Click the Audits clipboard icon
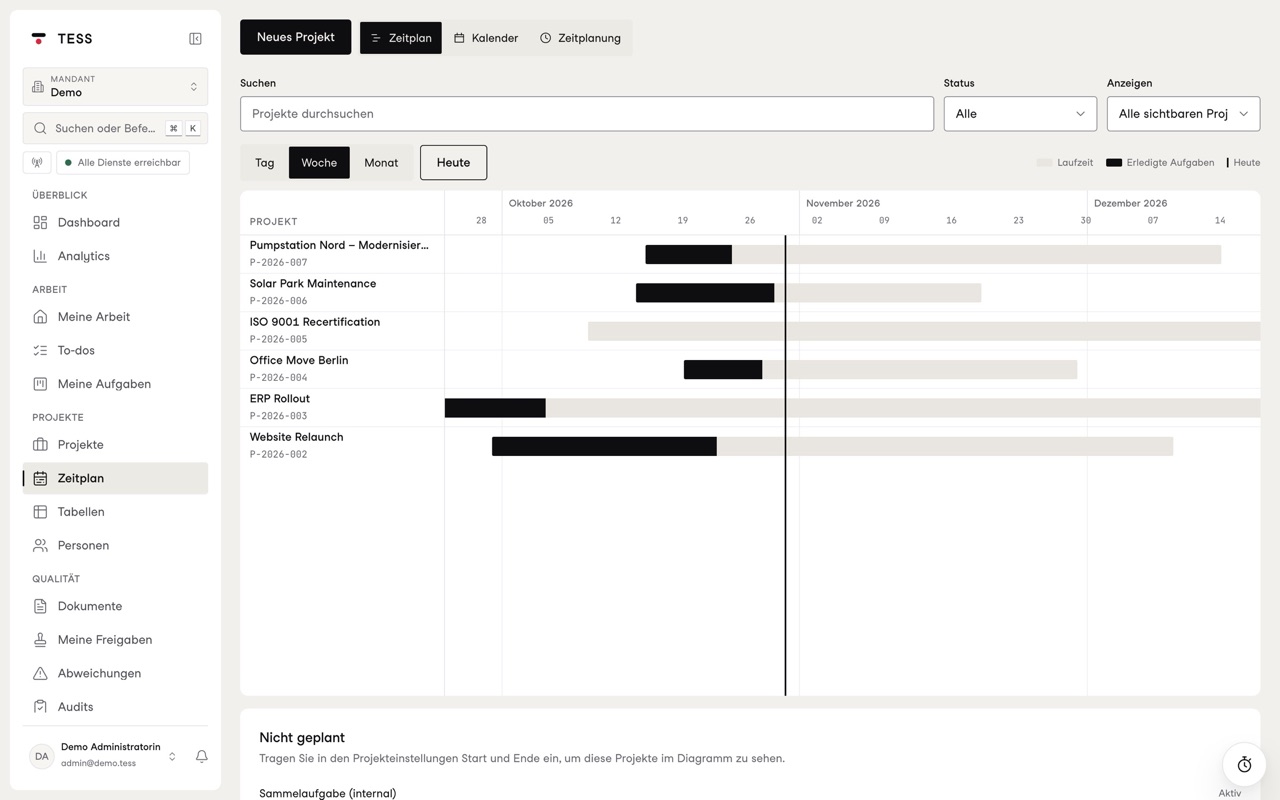The height and width of the screenshot is (800, 1280). 40,707
